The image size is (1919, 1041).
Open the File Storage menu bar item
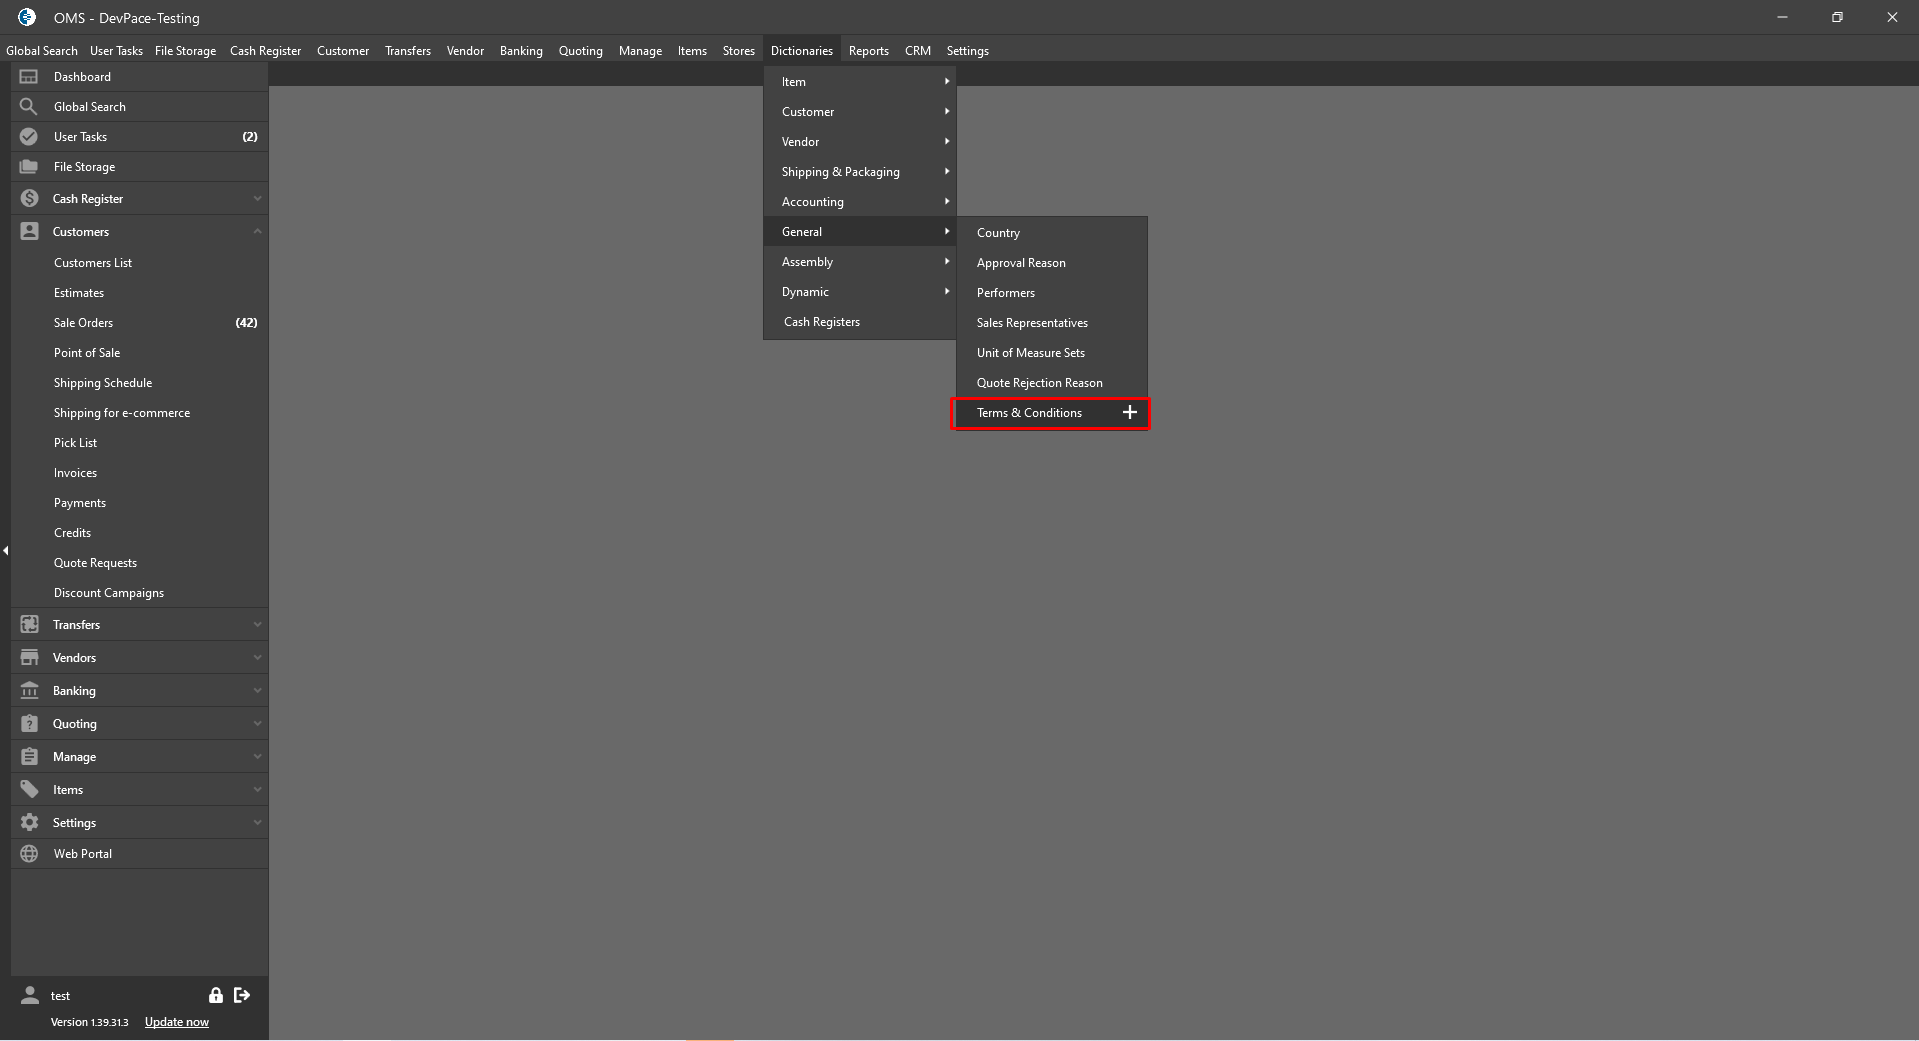click(185, 51)
